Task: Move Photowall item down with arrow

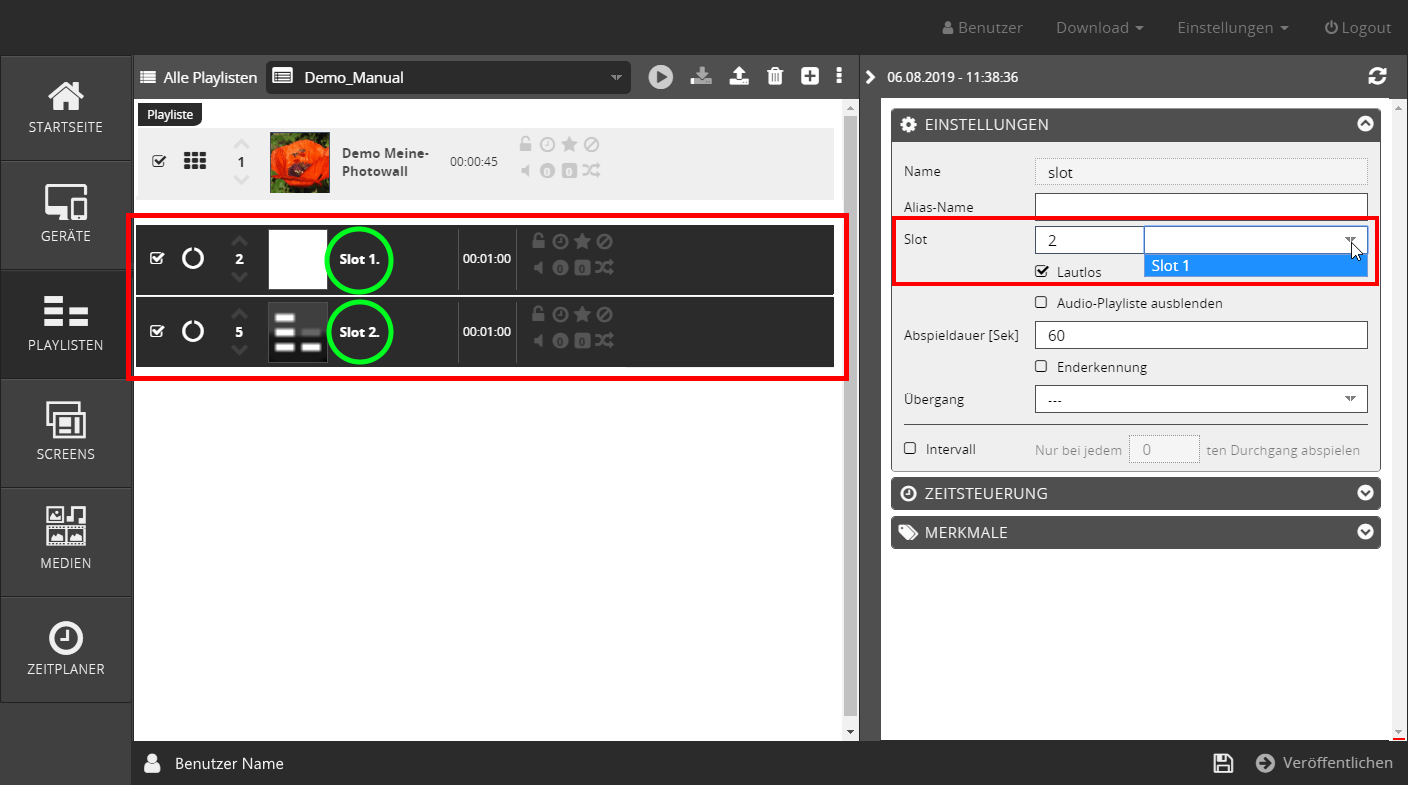Action: click(x=240, y=179)
